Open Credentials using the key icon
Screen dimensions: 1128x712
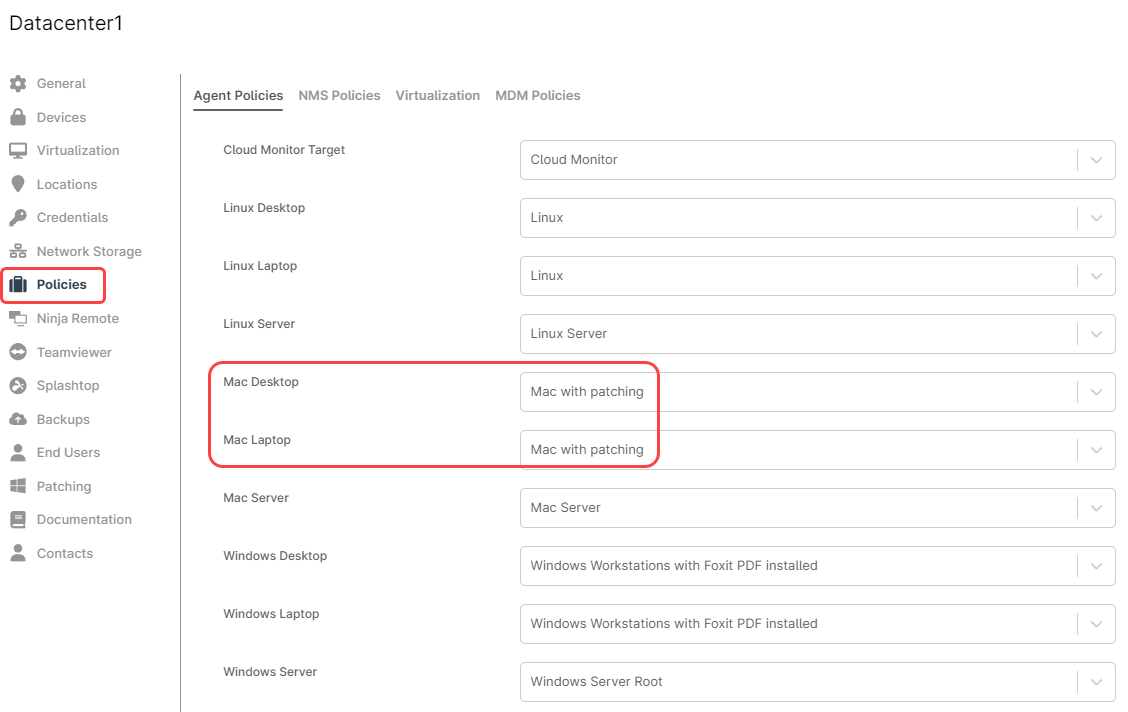(18, 218)
